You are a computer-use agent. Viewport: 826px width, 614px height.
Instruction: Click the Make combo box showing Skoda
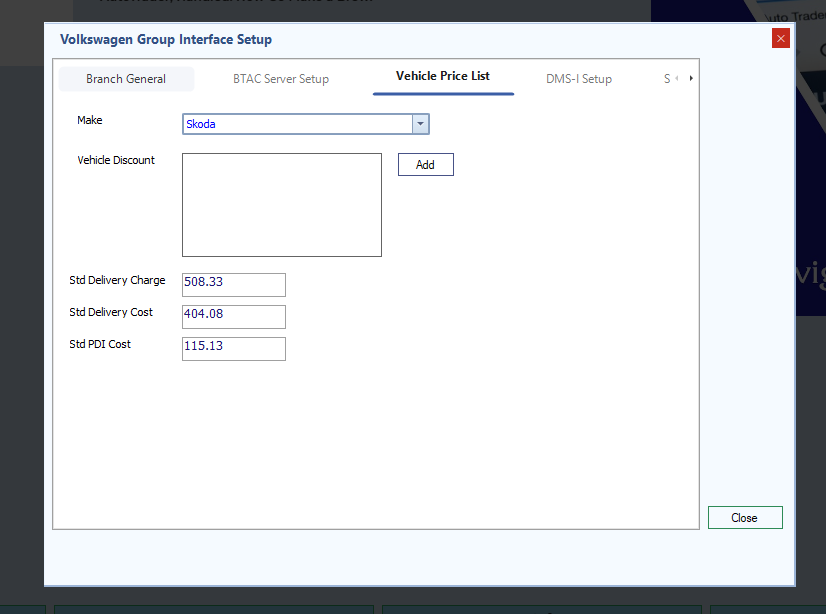coord(306,124)
